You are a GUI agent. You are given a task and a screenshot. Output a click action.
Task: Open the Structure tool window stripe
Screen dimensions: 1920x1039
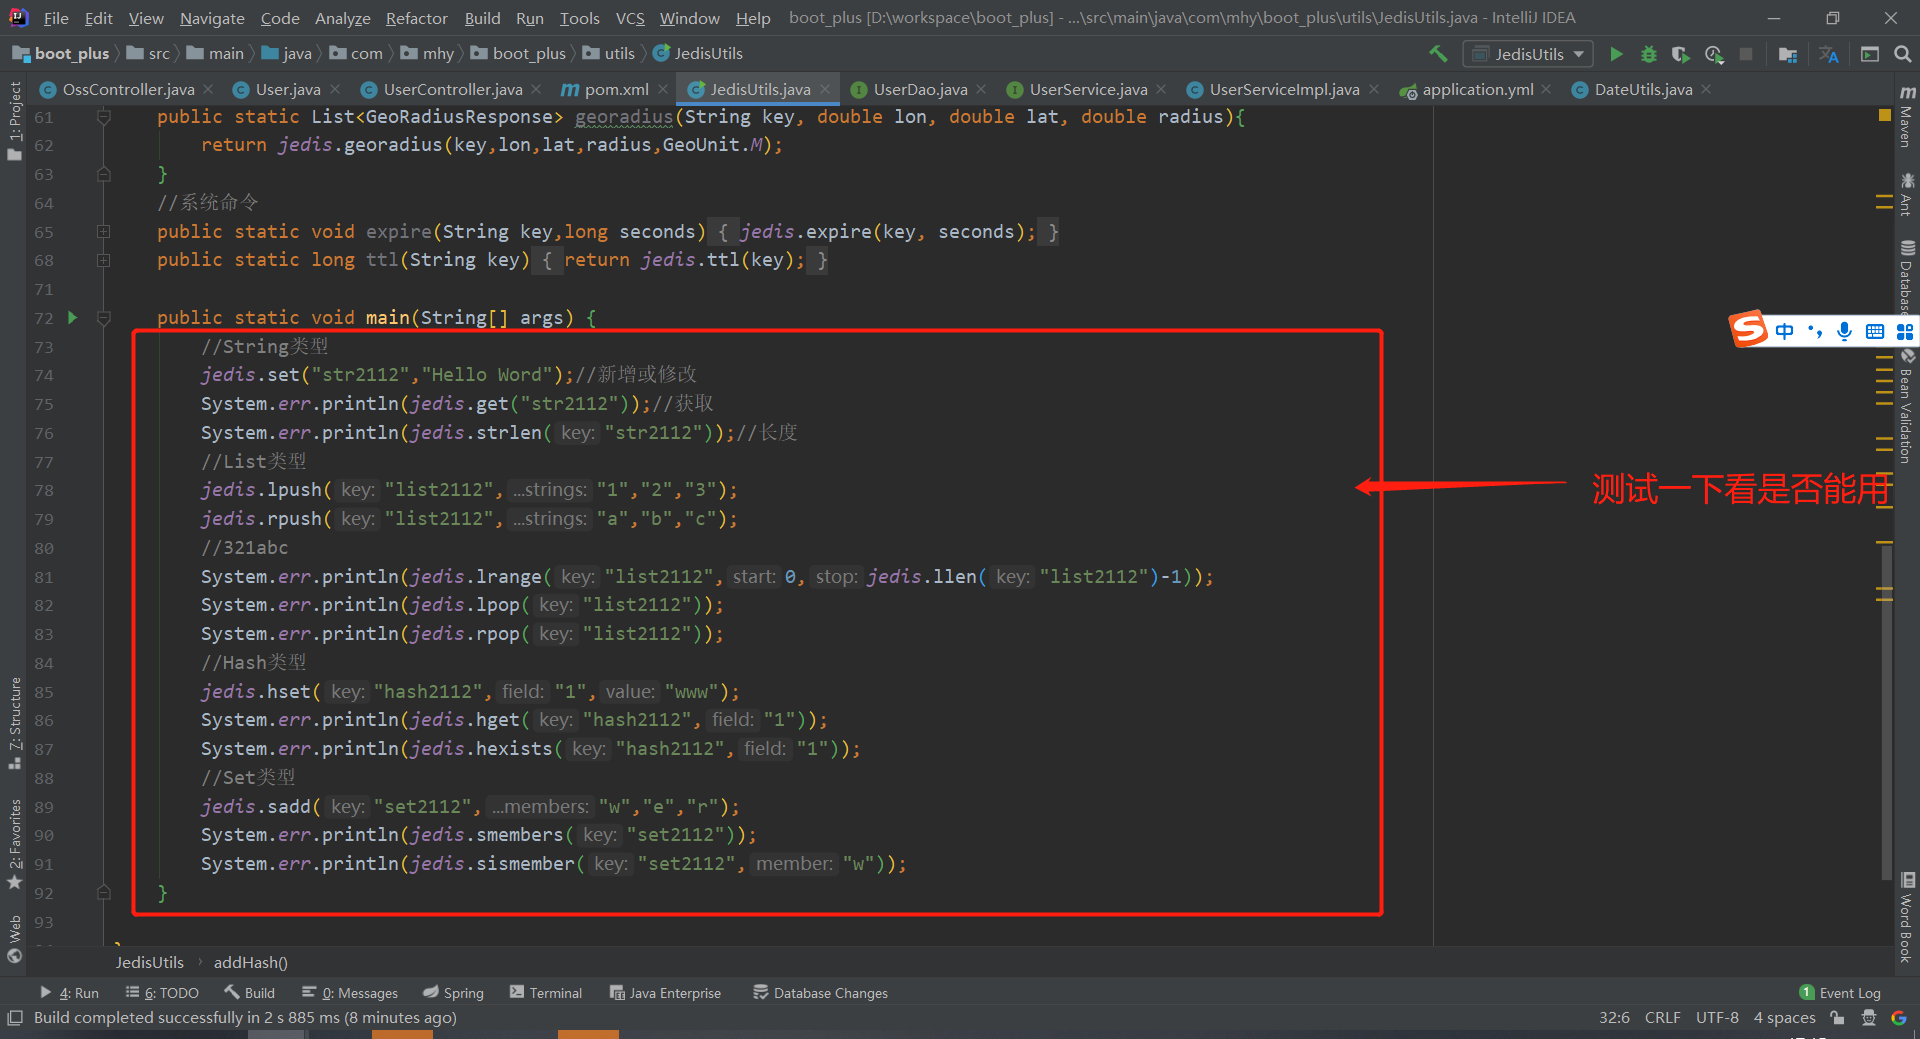tap(14, 722)
